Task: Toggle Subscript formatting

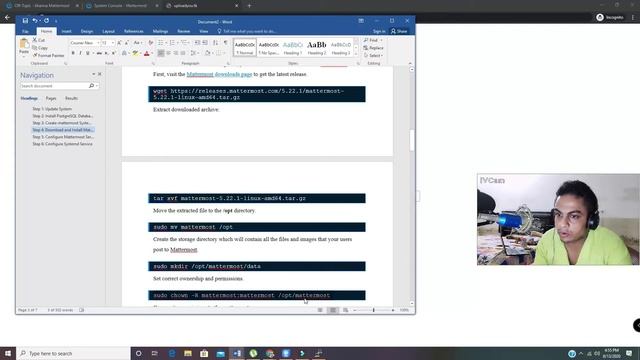Action: coord(106,53)
